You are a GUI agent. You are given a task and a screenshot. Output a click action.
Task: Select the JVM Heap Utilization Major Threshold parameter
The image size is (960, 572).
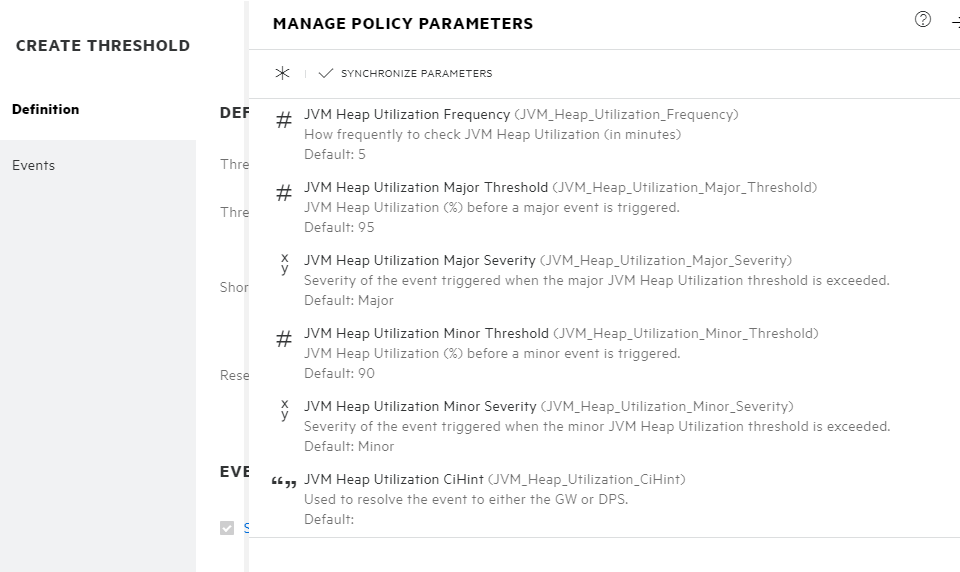(426, 188)
